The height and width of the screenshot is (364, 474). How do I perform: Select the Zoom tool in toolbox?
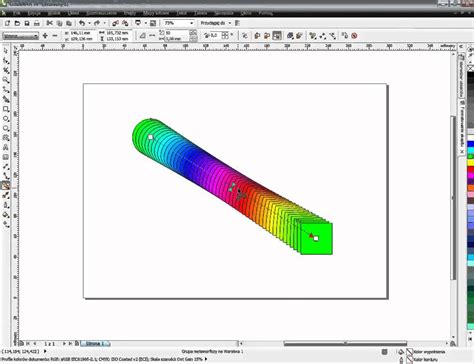(x=6, y=80)
